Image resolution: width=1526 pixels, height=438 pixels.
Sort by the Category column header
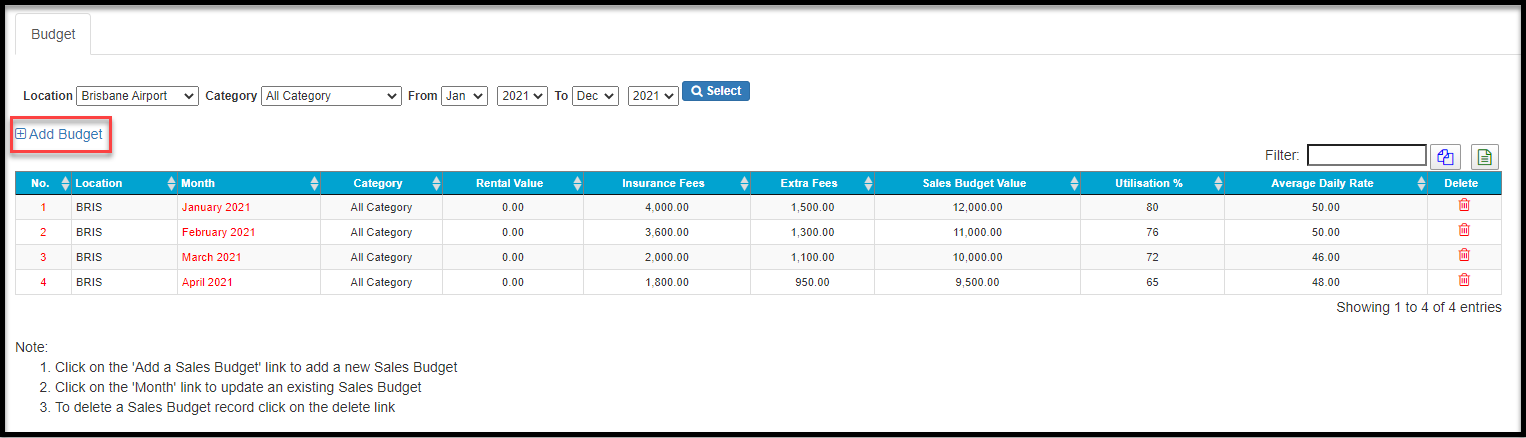(381, 183)
